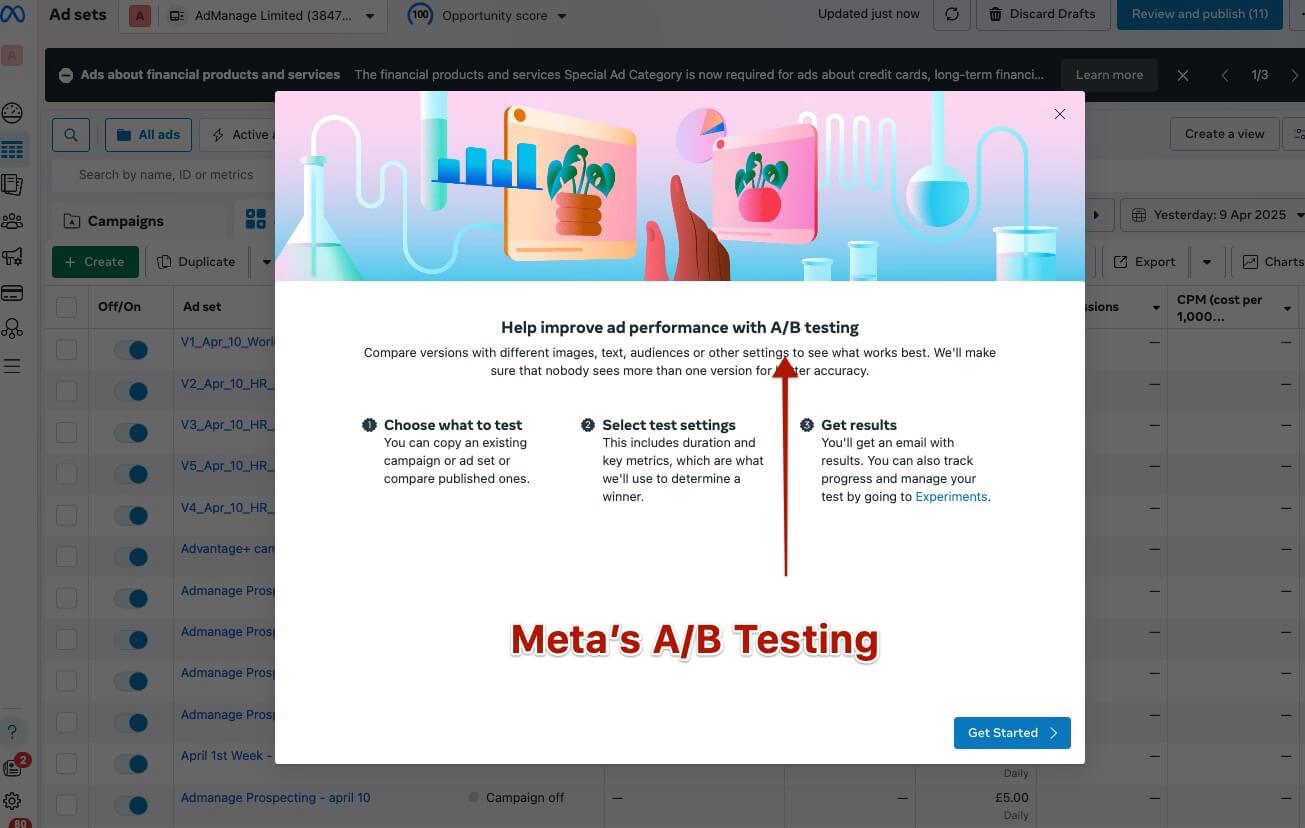
Task: Click the red account avatar in the sidebar
Action: tap(12, 56)
